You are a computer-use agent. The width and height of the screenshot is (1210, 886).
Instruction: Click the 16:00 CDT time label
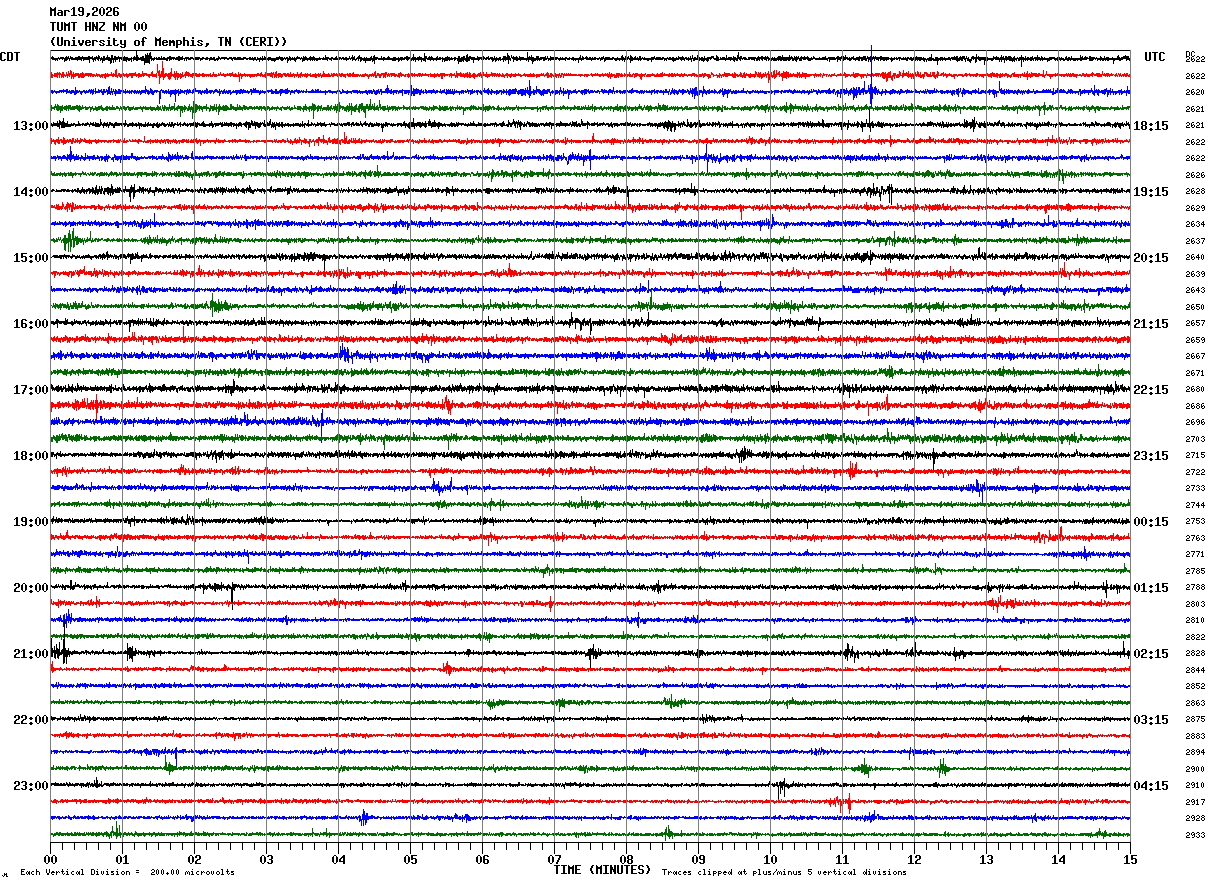click(x=31, y=324)
